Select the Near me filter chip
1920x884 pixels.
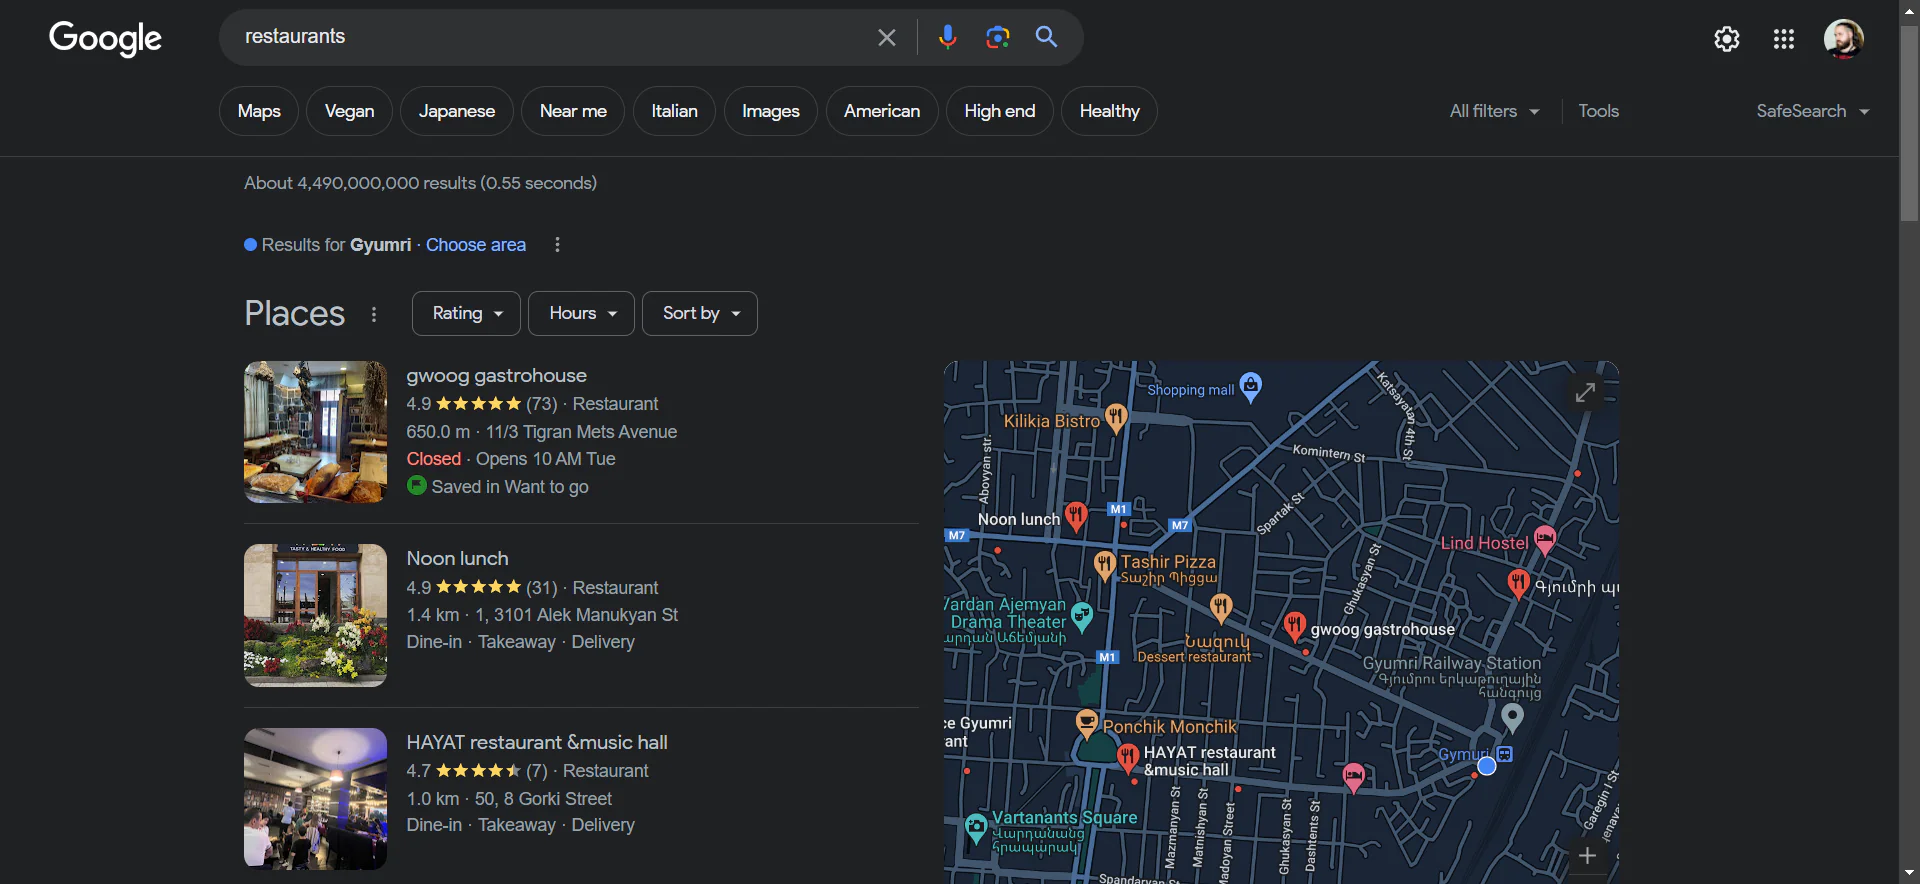(x=573, y=111)
